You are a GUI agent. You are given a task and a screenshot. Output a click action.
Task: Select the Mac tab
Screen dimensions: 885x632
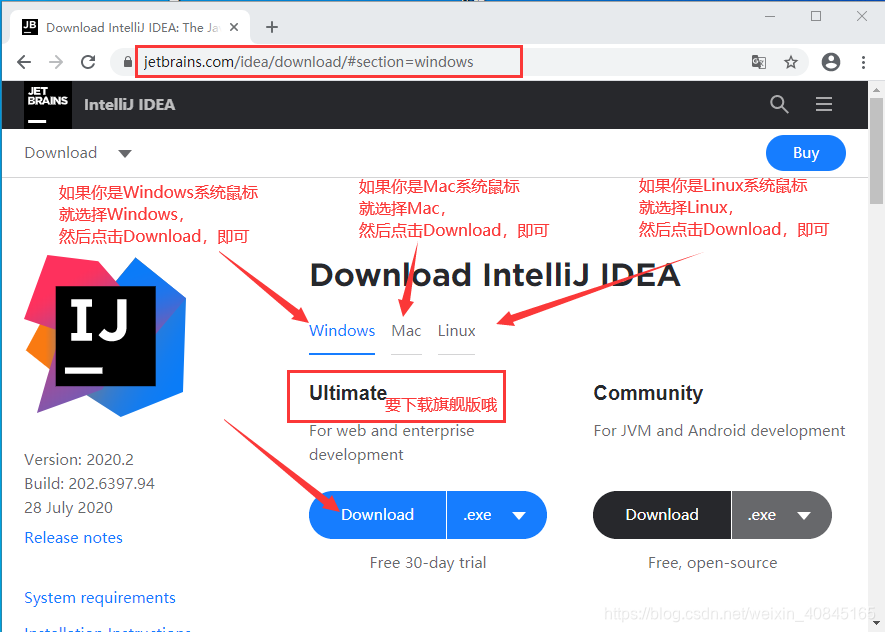[406, 331]
